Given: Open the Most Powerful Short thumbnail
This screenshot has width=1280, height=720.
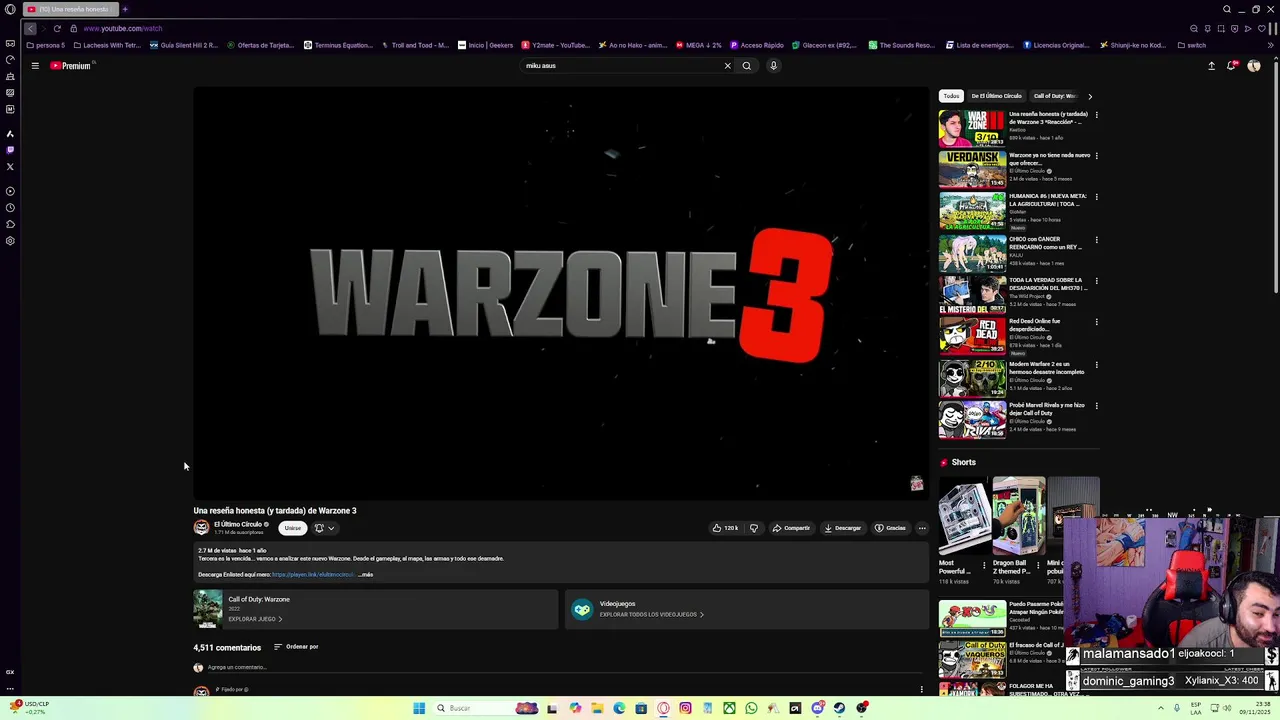Looking at the screenshot, I should pos(964,516).
